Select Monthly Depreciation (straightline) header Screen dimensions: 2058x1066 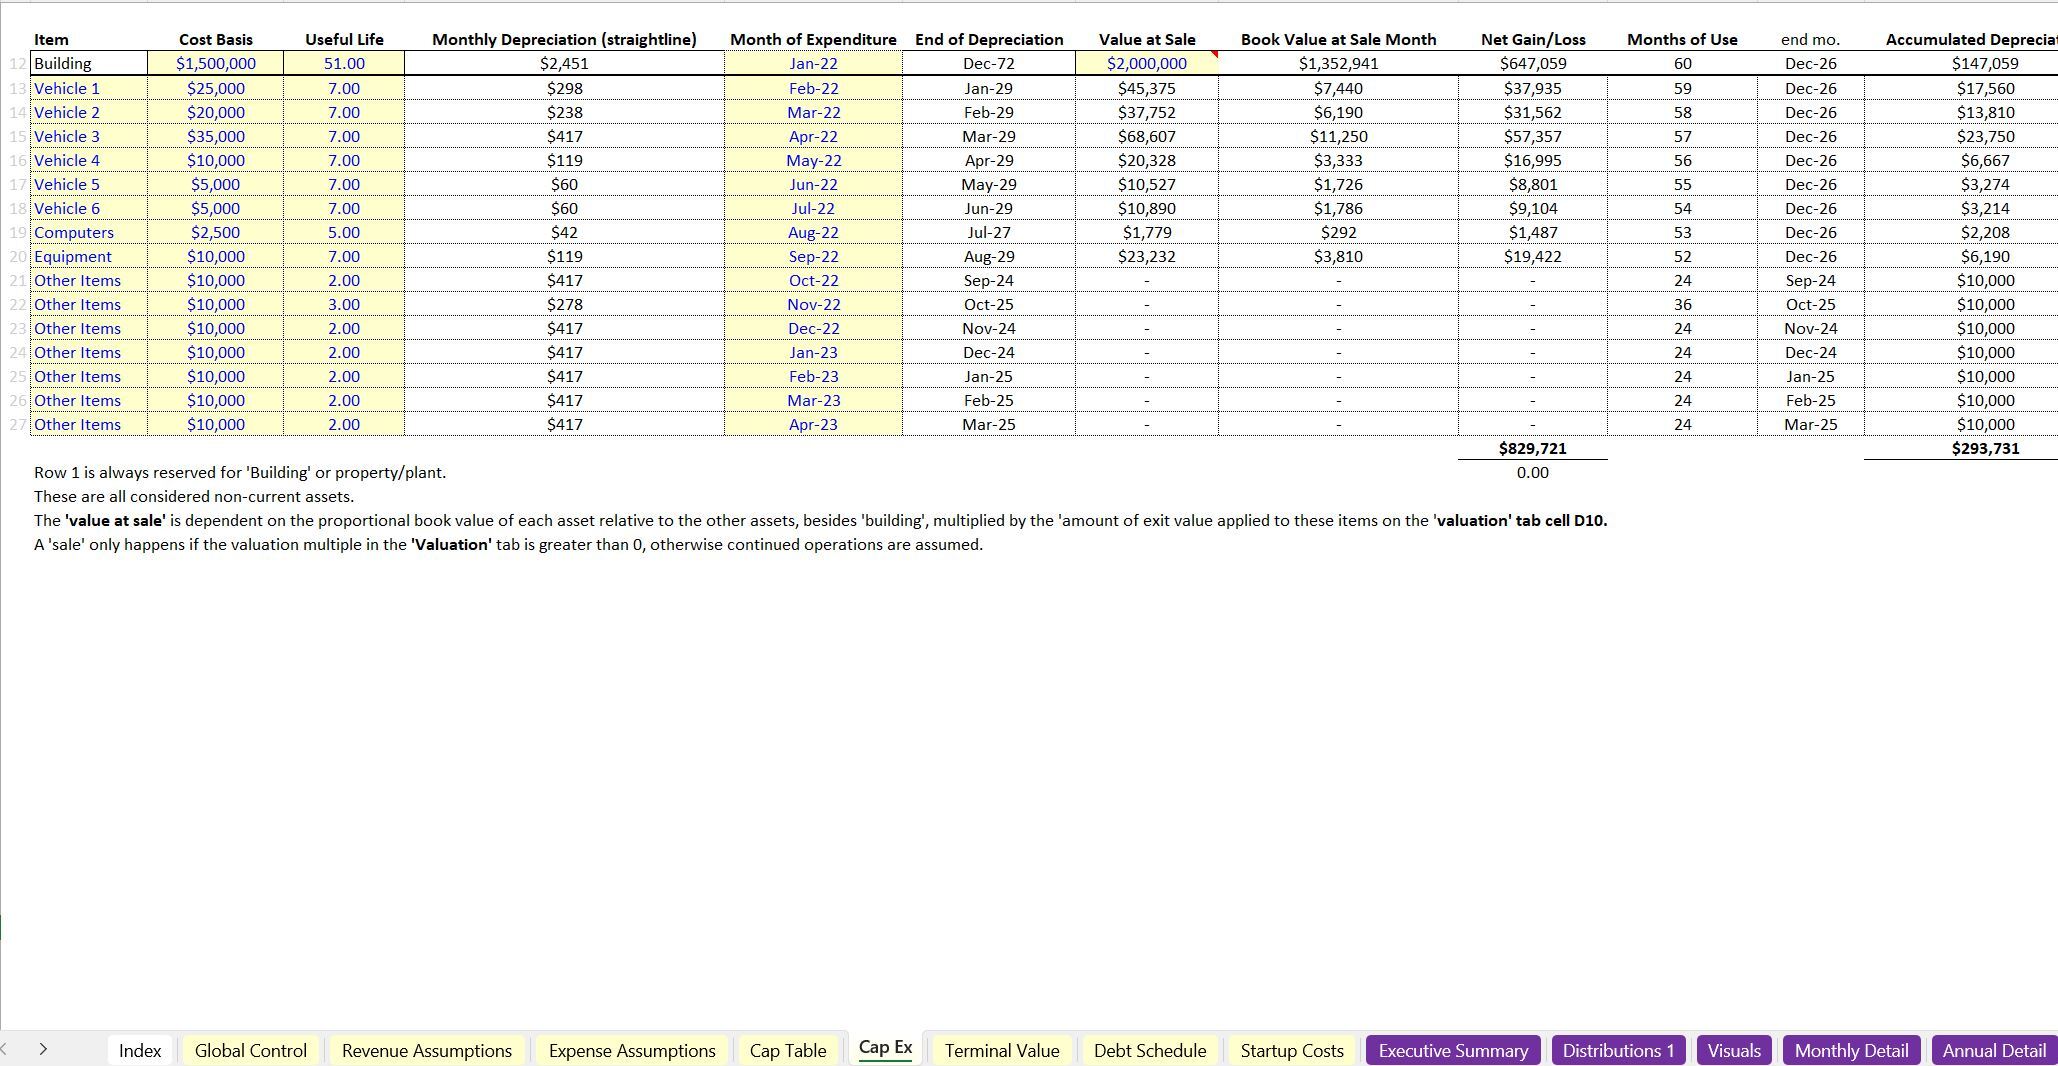(564, 39)
